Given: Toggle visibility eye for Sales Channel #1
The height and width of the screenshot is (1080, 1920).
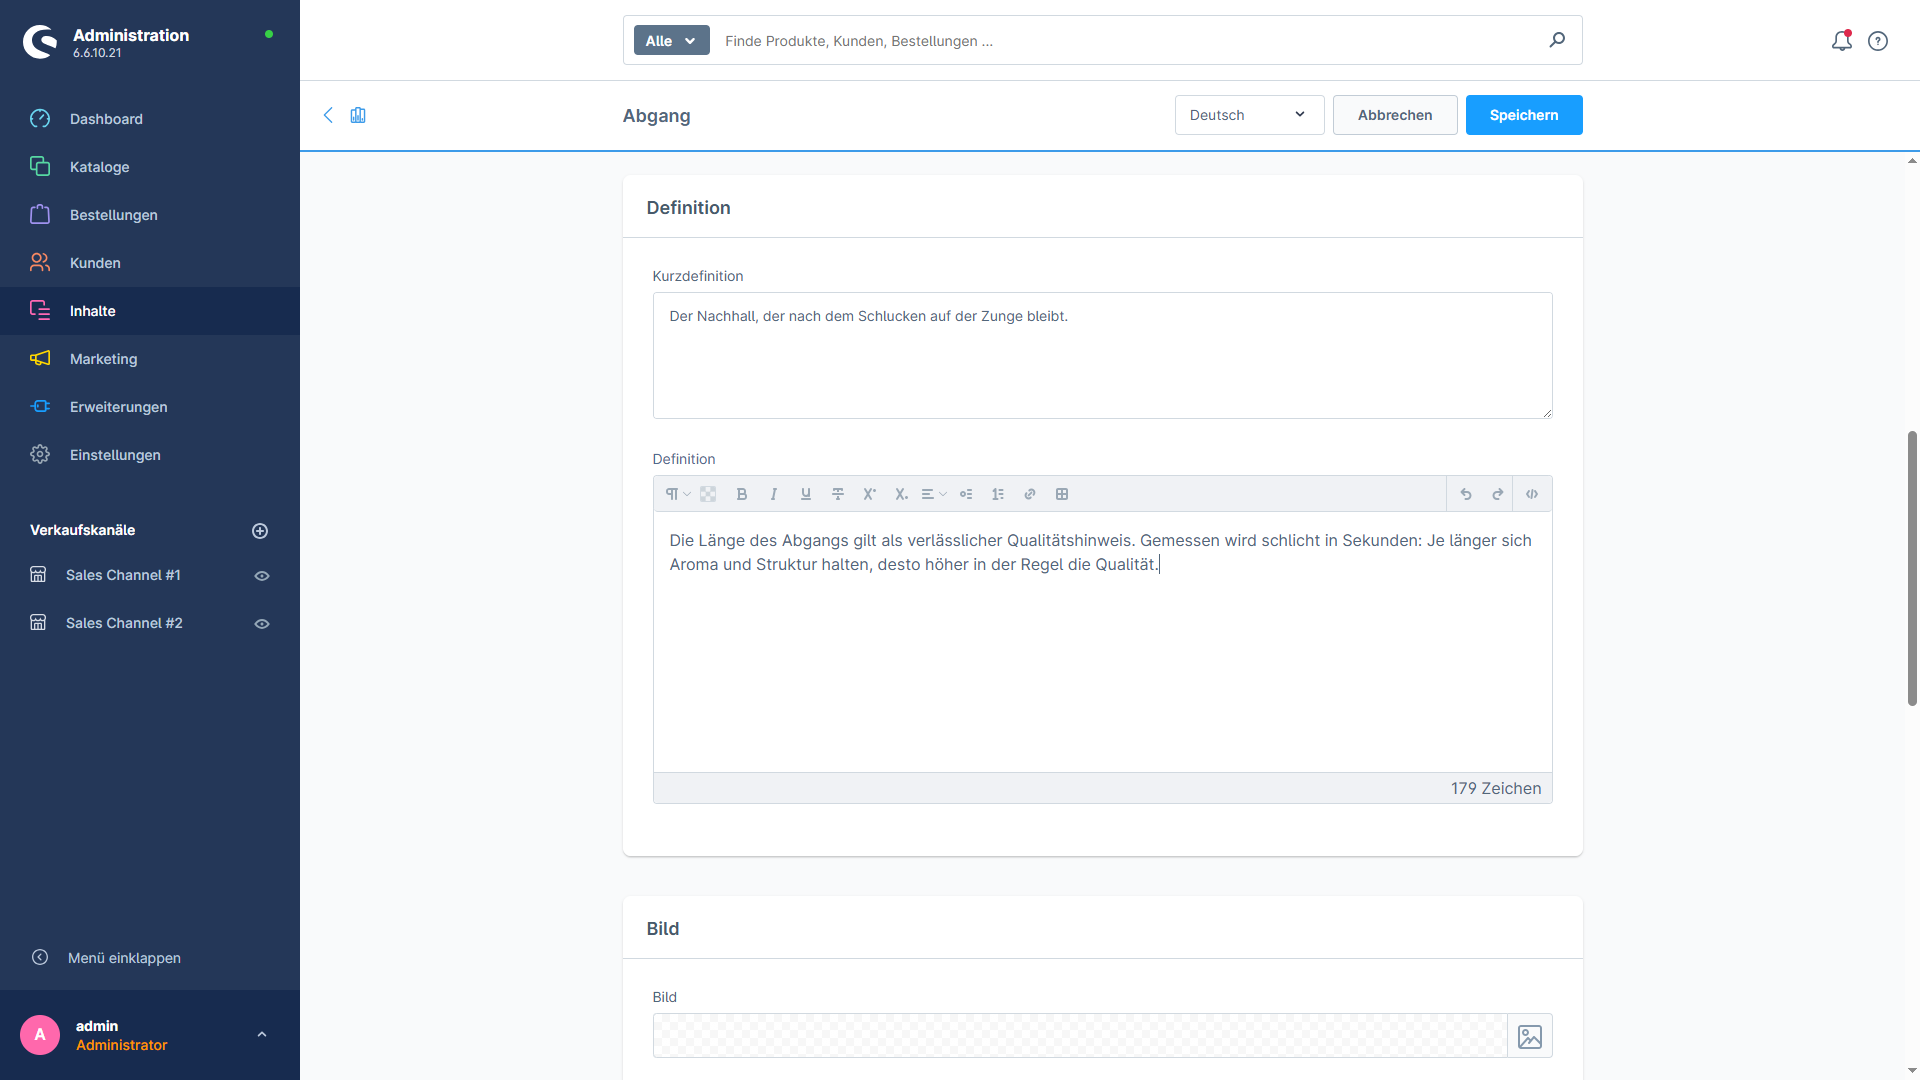Looking at the screenshot, I should pos(262,576).
